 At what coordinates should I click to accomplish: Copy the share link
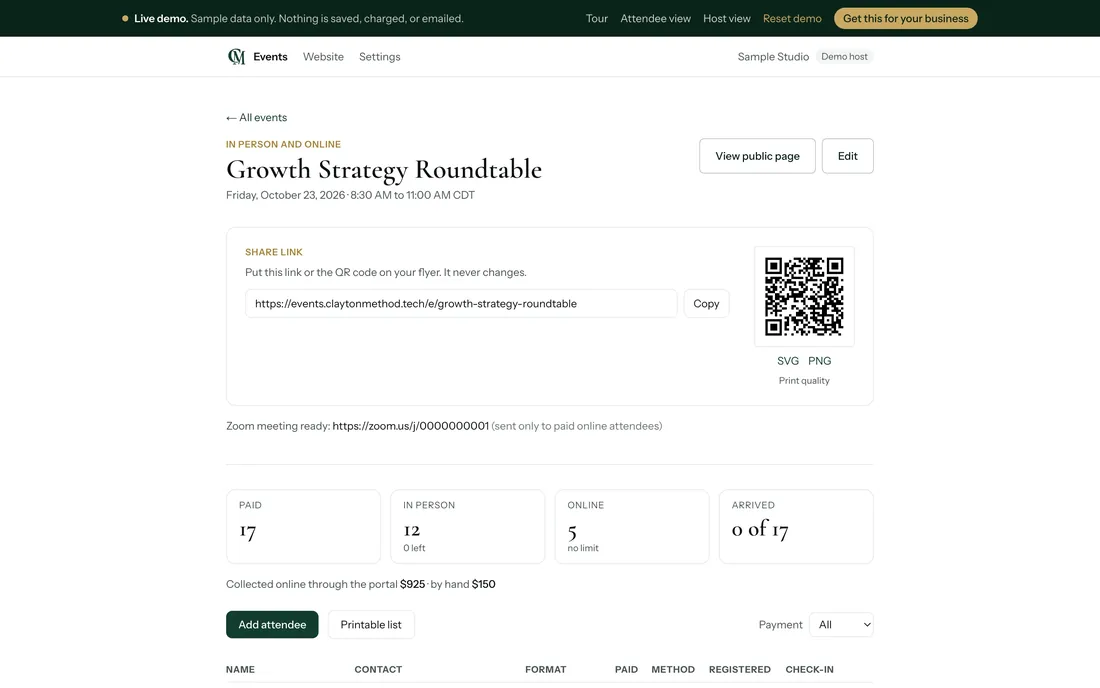706,304
